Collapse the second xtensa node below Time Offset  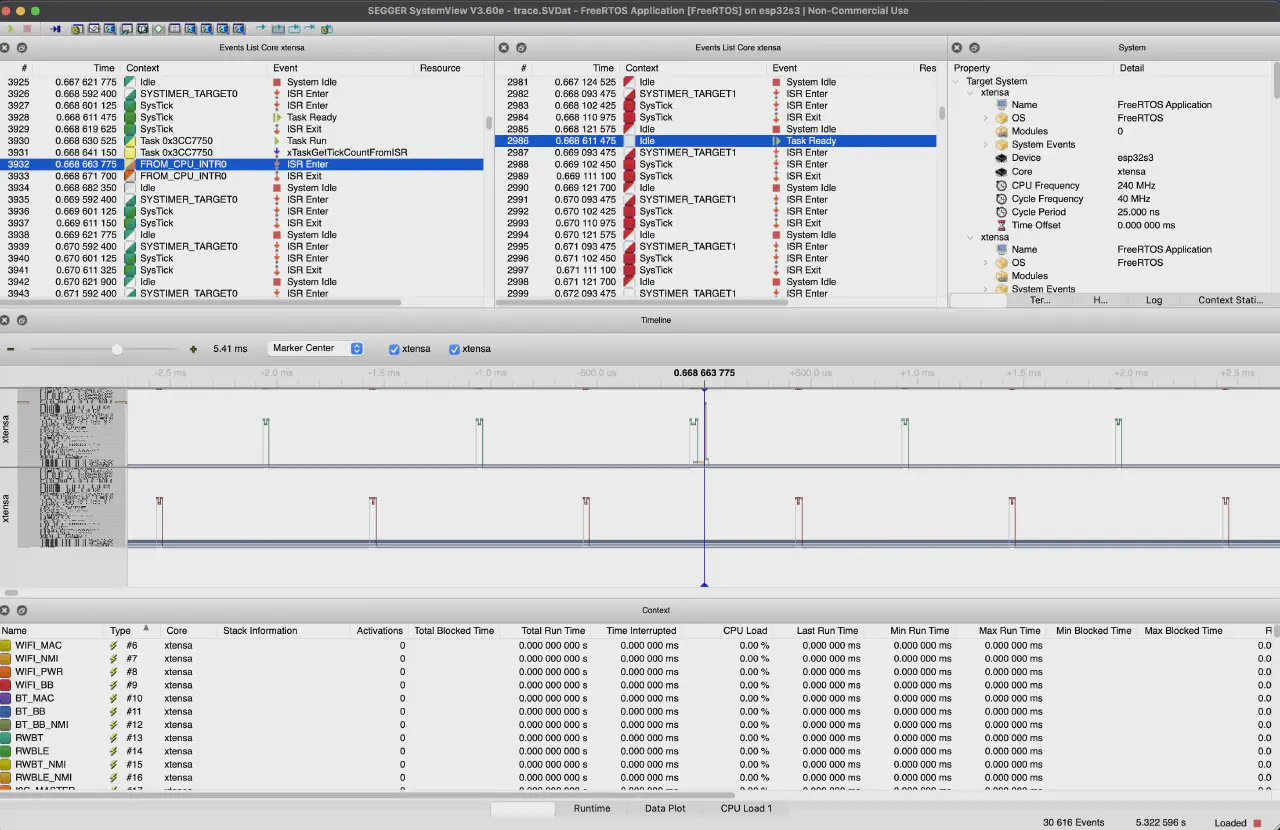pos(971,237)
